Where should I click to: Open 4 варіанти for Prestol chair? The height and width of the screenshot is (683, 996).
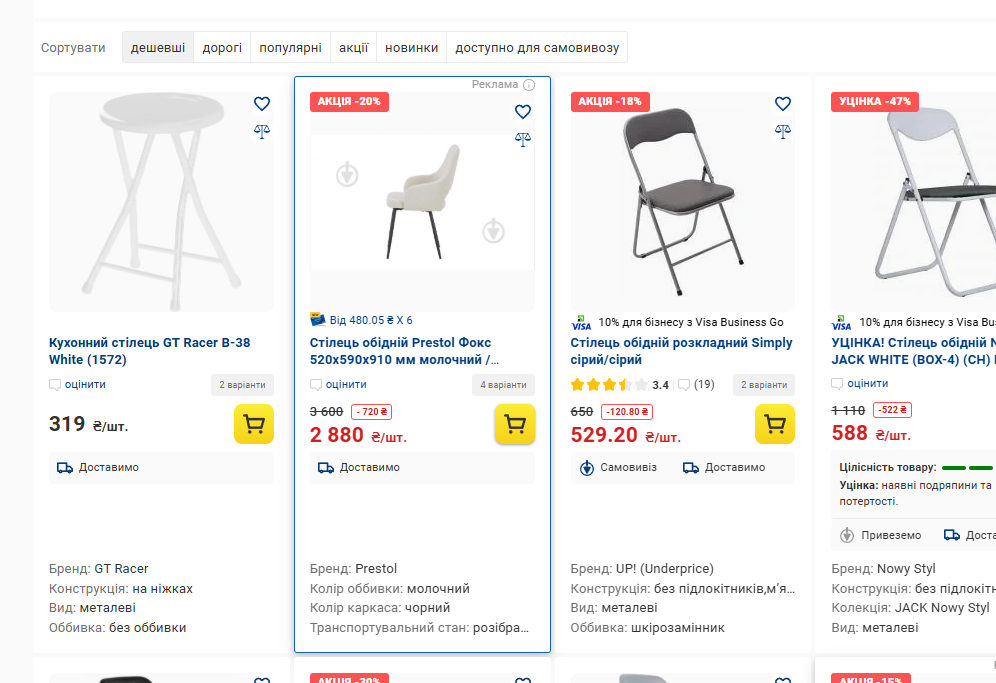point(503,385)
